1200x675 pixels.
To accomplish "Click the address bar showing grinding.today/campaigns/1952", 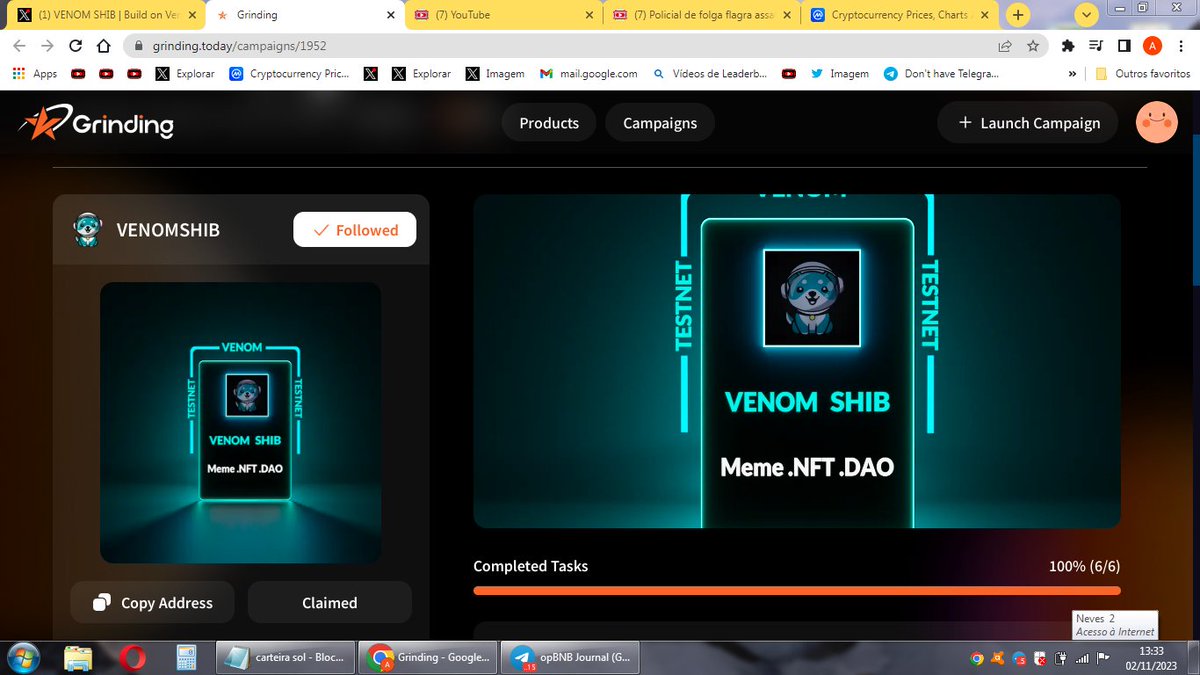I will coord(560,46).
